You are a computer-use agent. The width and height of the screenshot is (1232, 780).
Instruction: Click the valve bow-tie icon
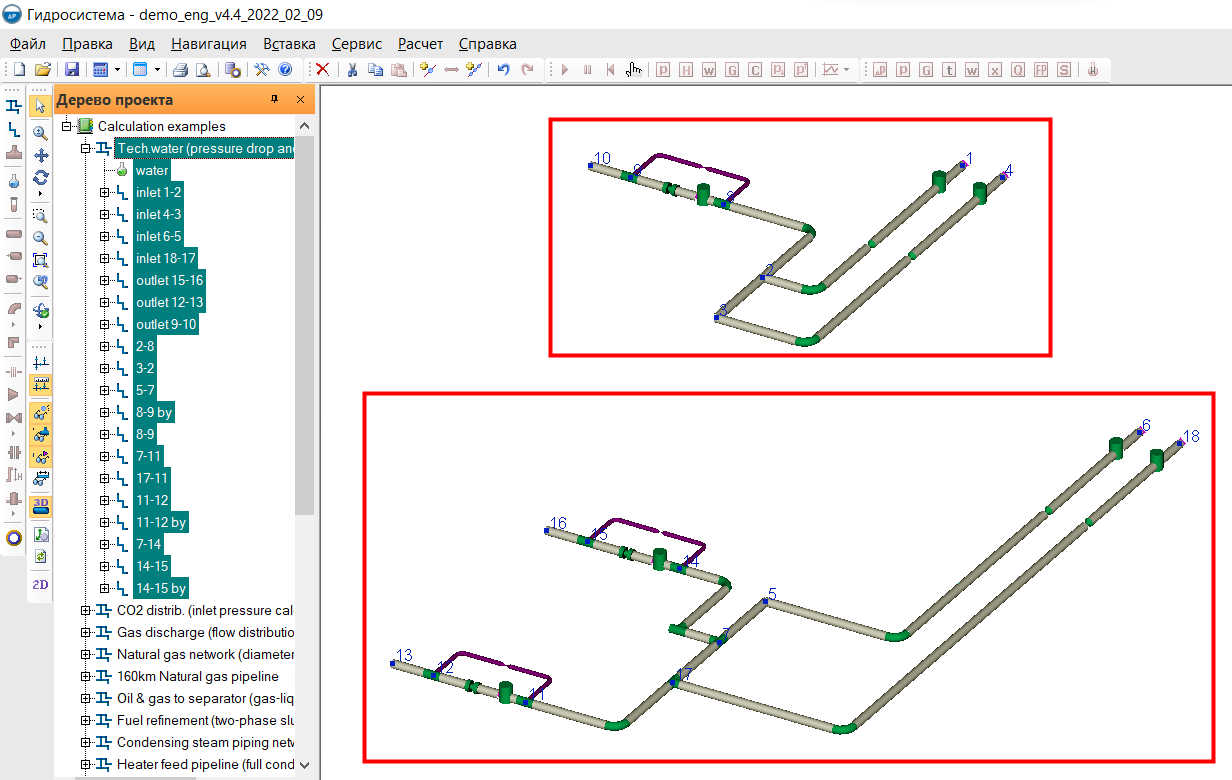coord(14,417)
